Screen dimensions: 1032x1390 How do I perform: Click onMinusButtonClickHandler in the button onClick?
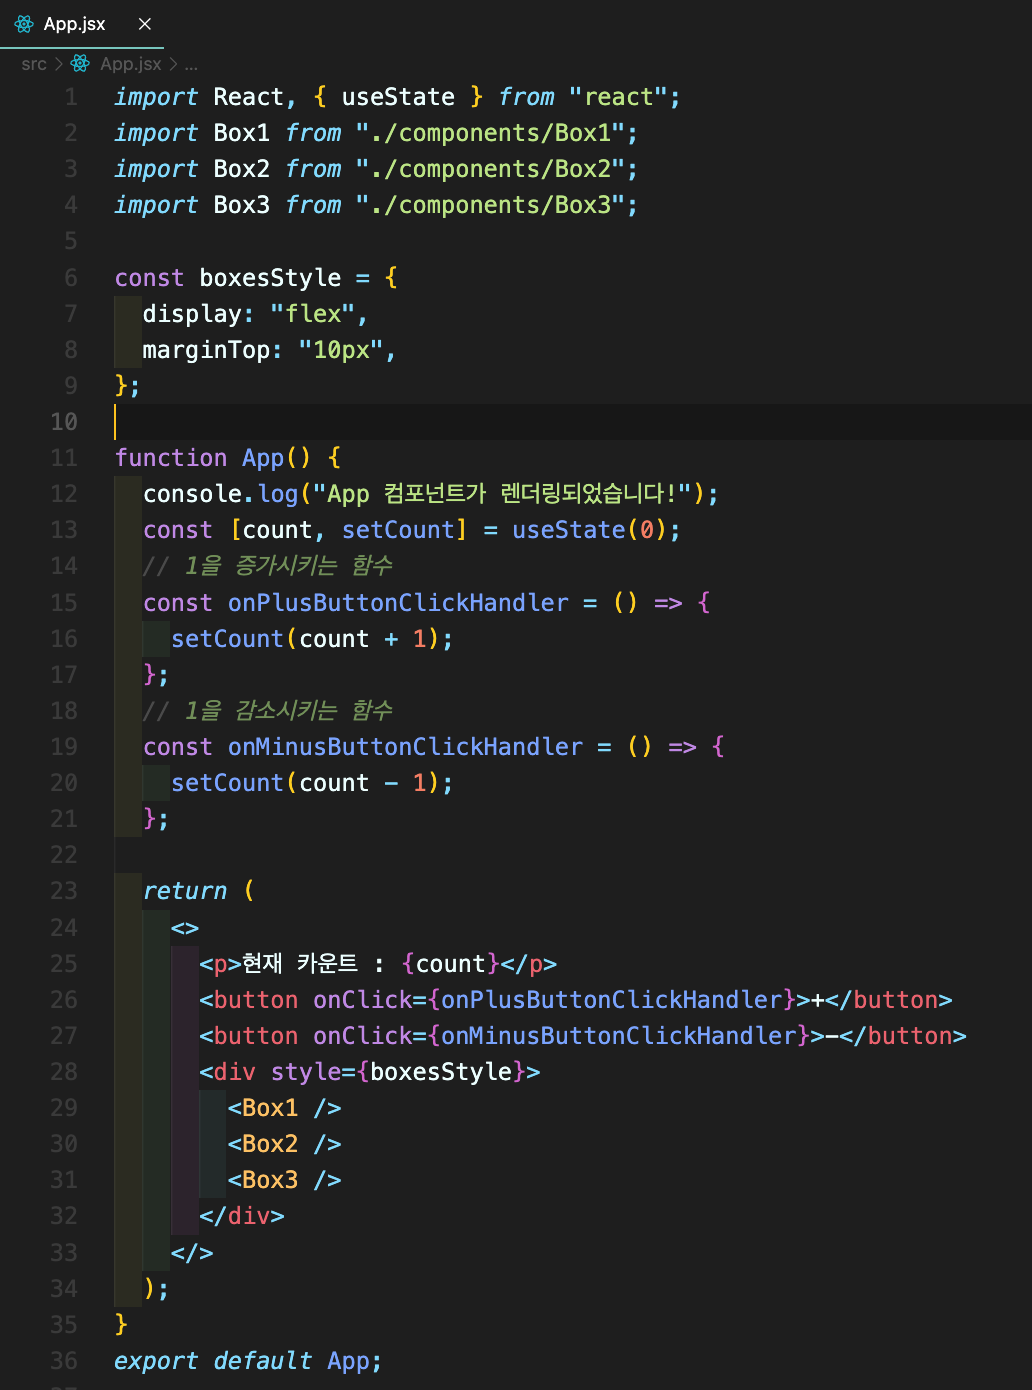[618, 1036]
